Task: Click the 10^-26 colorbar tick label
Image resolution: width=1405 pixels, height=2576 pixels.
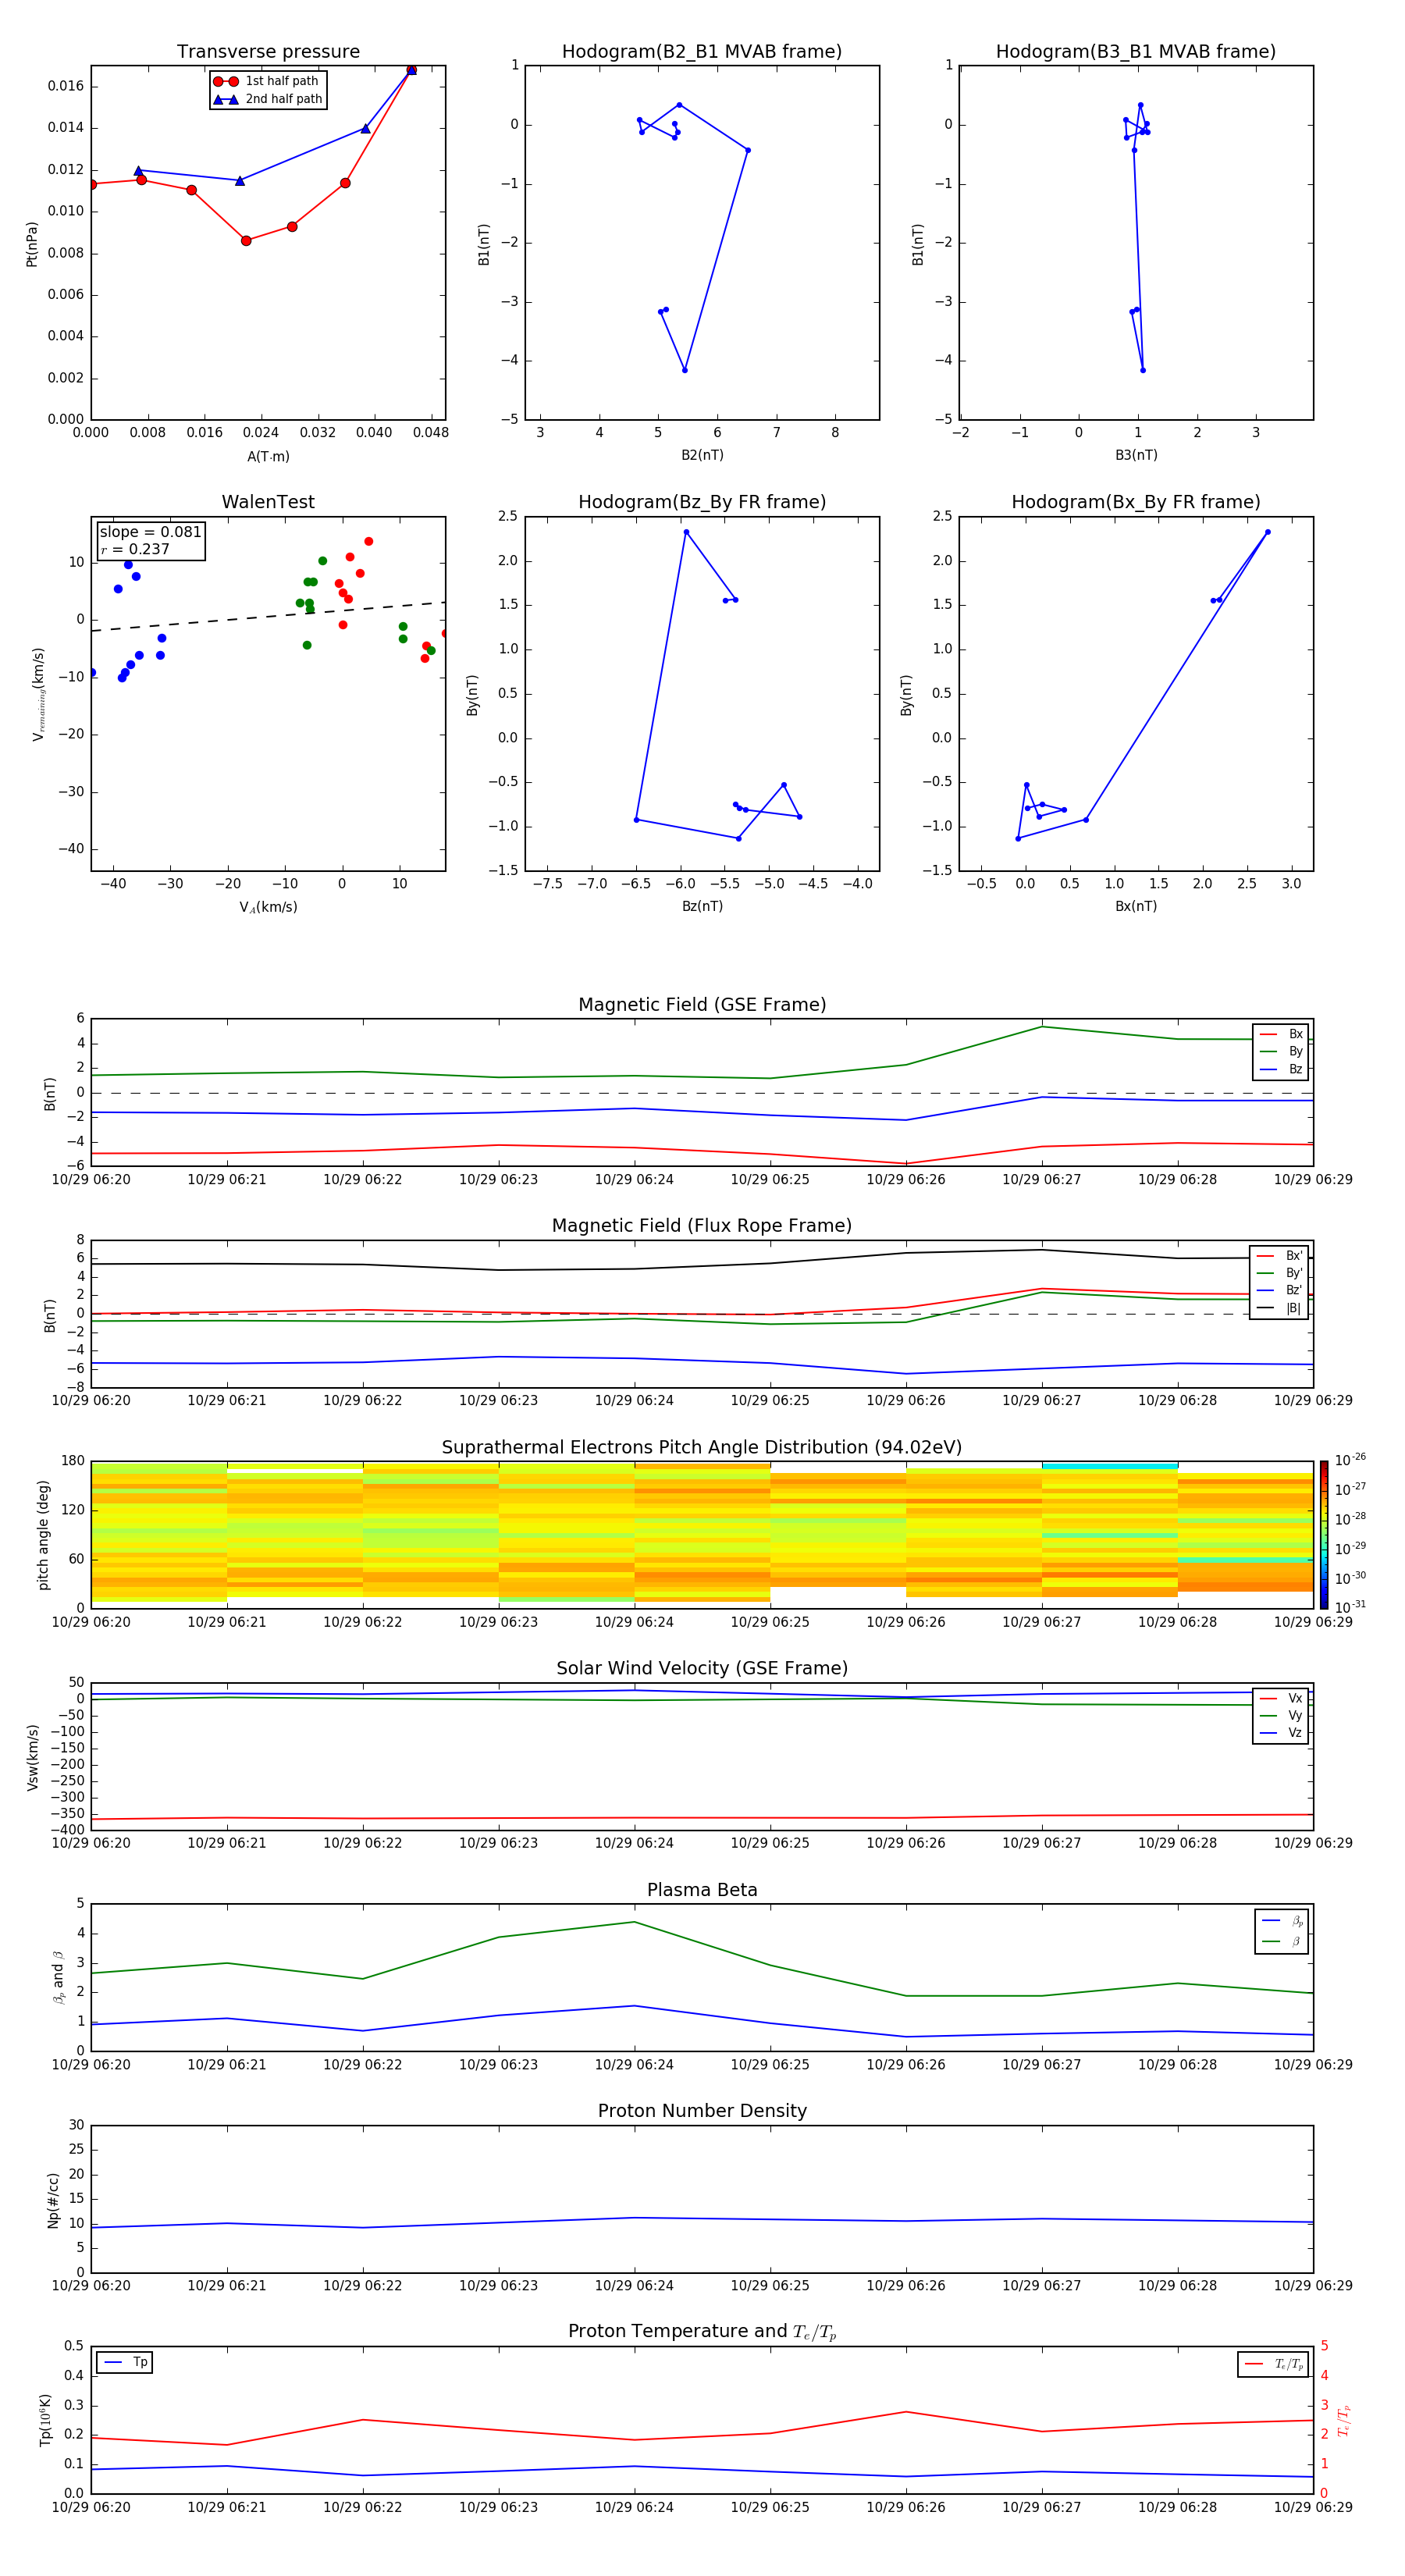Action: [x=1350, y=1460]
